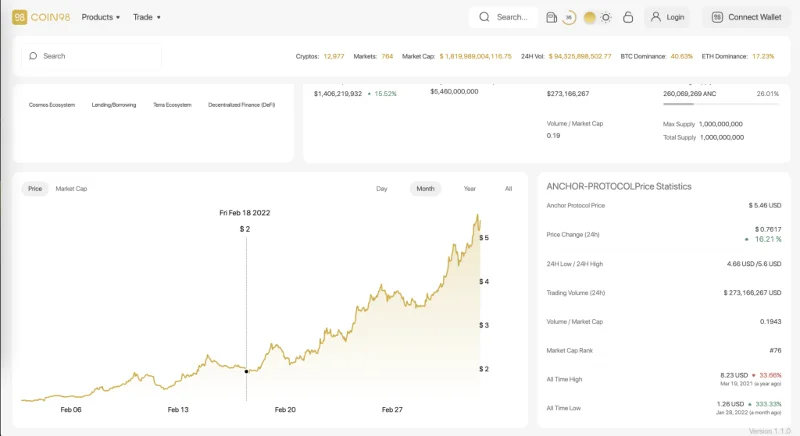
Task: Open the Decentralized Finance (DeFi) tag
Action: (x=241, y=105)
